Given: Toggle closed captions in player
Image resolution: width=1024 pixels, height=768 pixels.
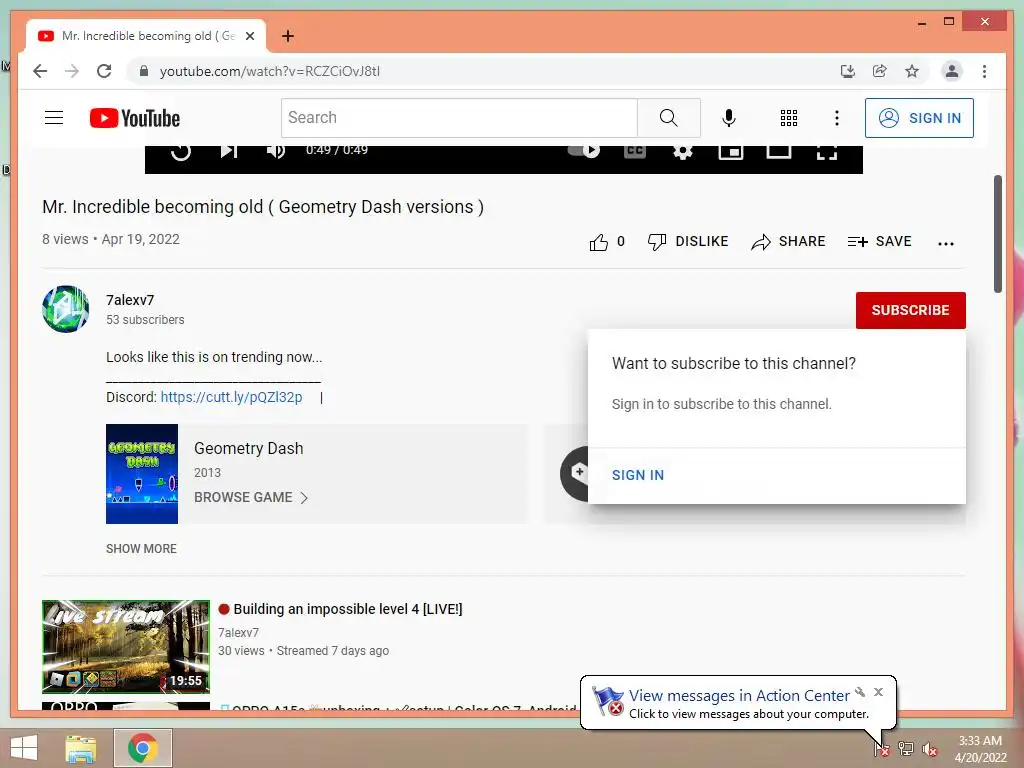Looking at the screenshot, I should [635, 151].
